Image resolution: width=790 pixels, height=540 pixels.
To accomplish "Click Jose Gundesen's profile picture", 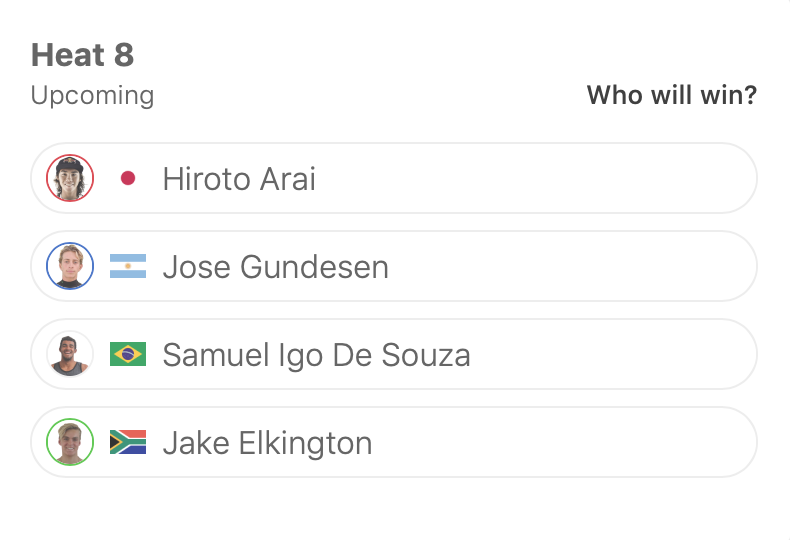I will [70, 267].
